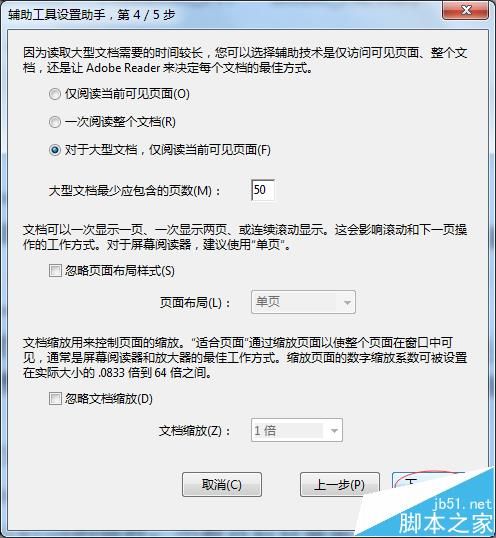
Task: Open the 文档缩放 combo box showing 1 倍
Action: coord(297,430)
